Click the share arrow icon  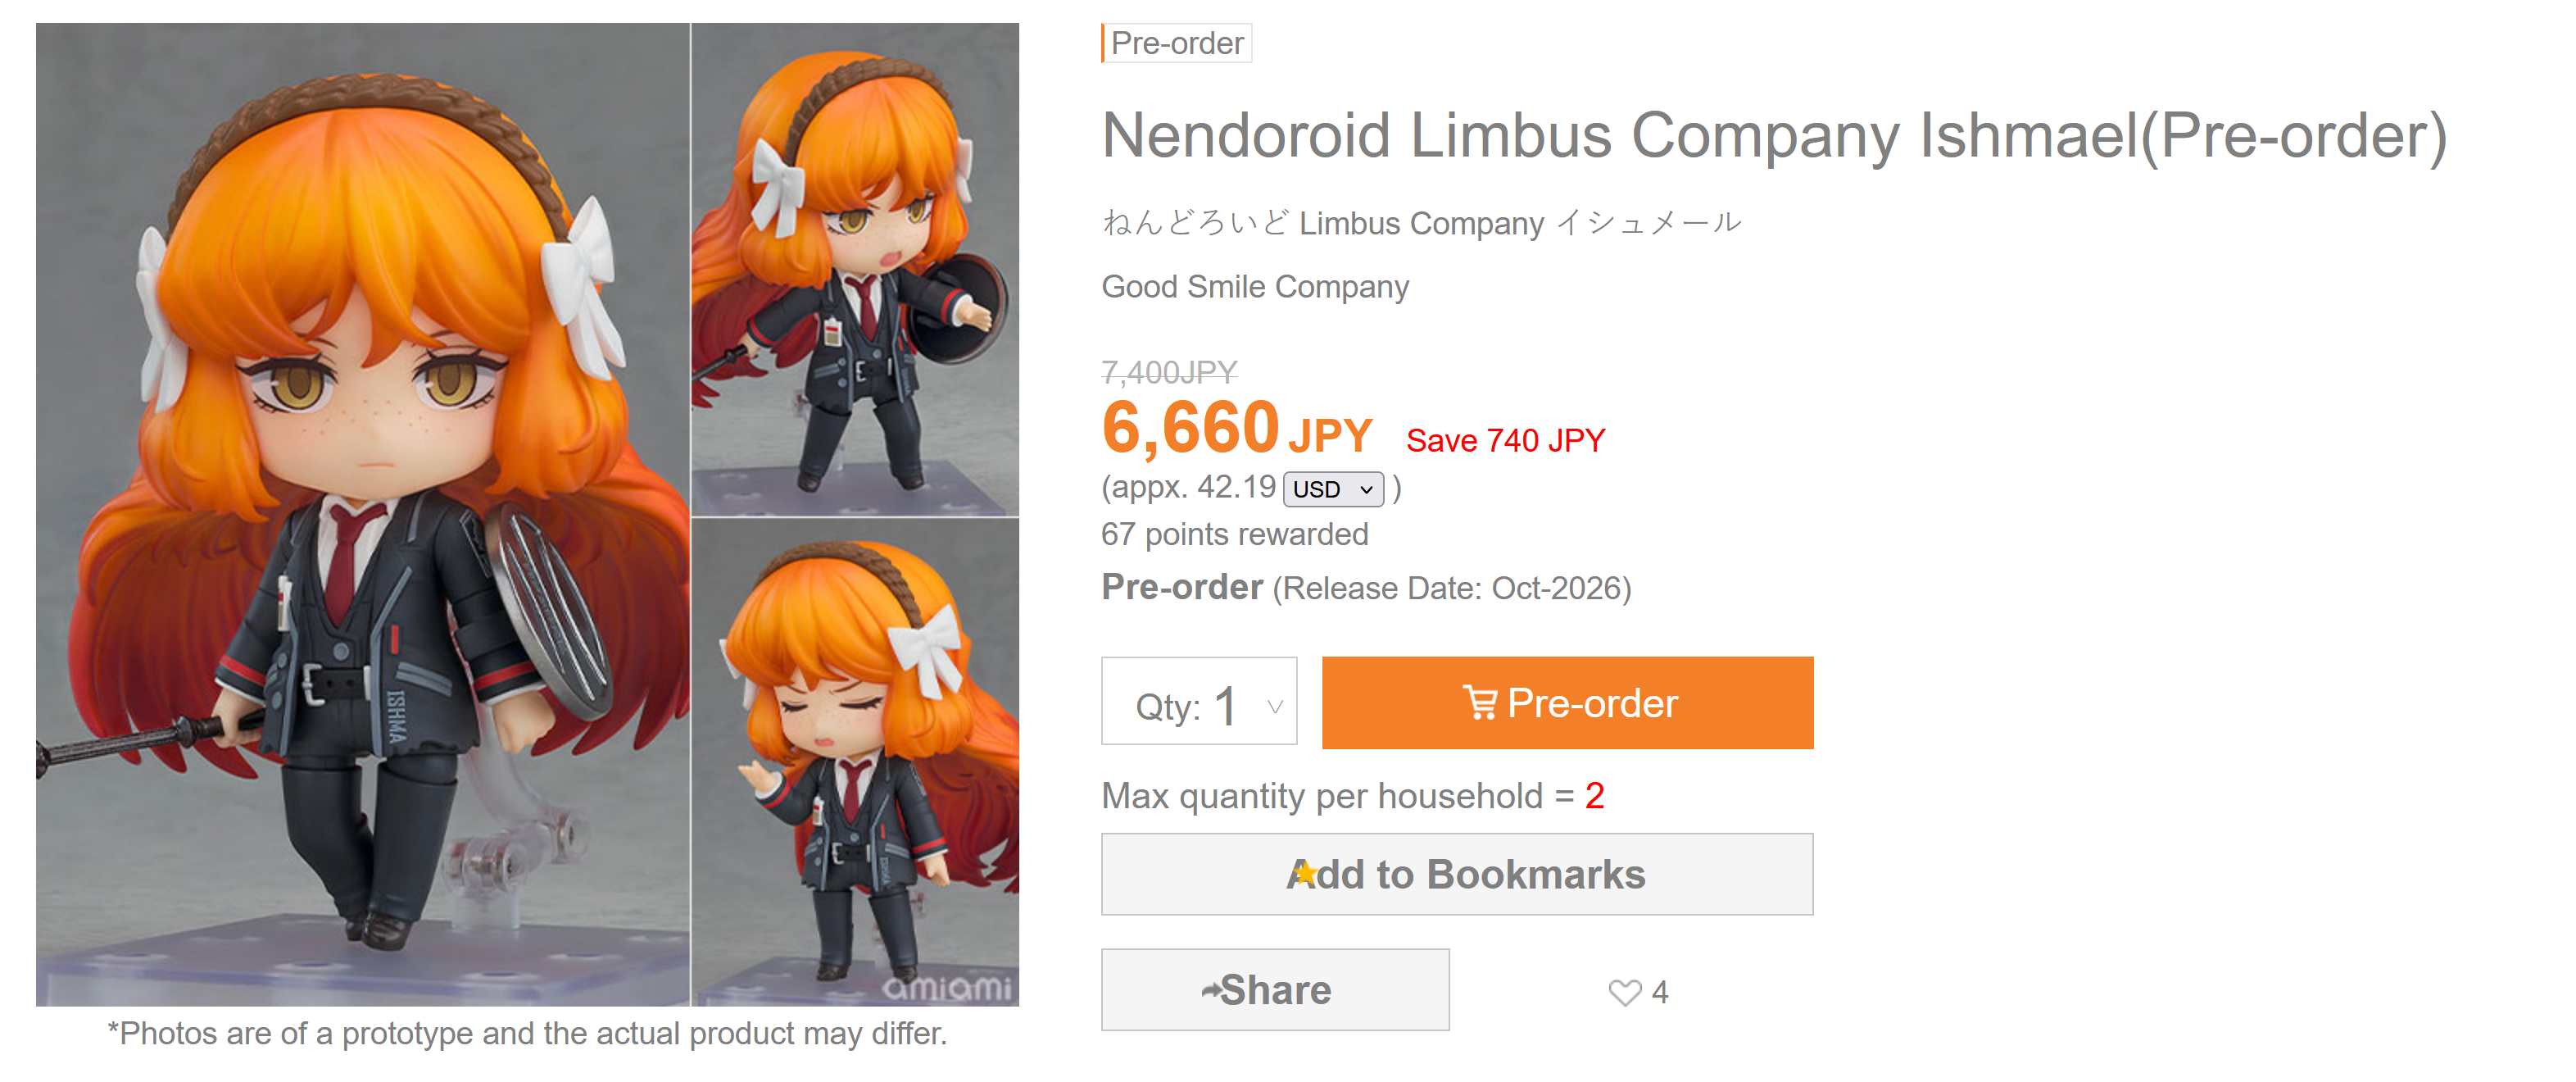pos(1211,990)
